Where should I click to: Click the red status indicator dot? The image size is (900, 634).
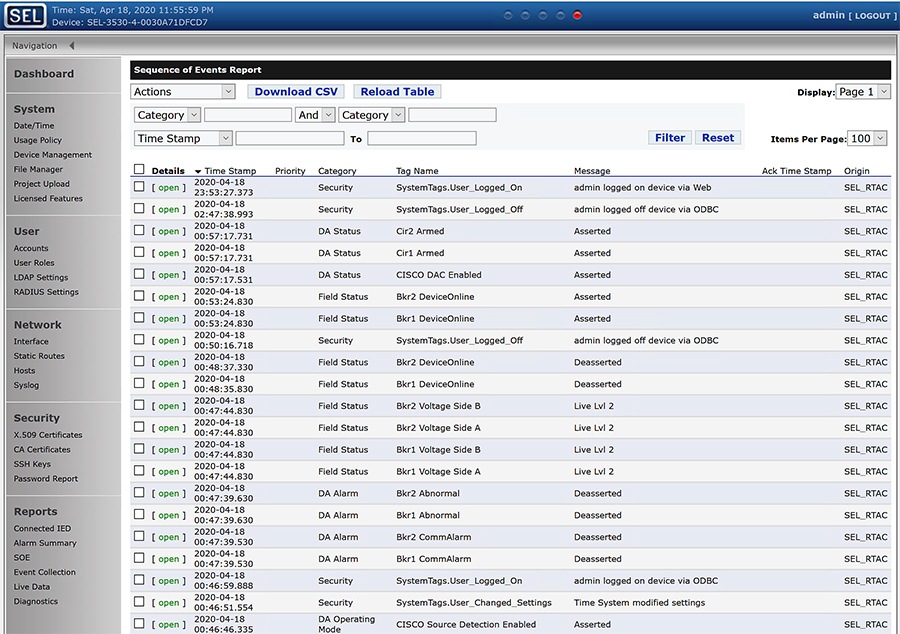(577, 15)
